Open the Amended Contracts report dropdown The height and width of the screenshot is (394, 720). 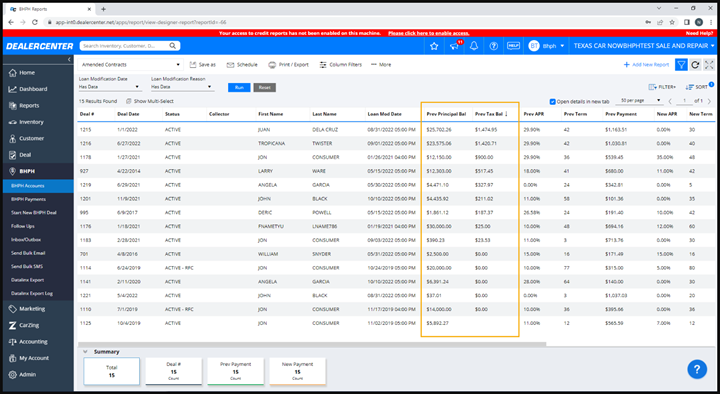[130, 65]
